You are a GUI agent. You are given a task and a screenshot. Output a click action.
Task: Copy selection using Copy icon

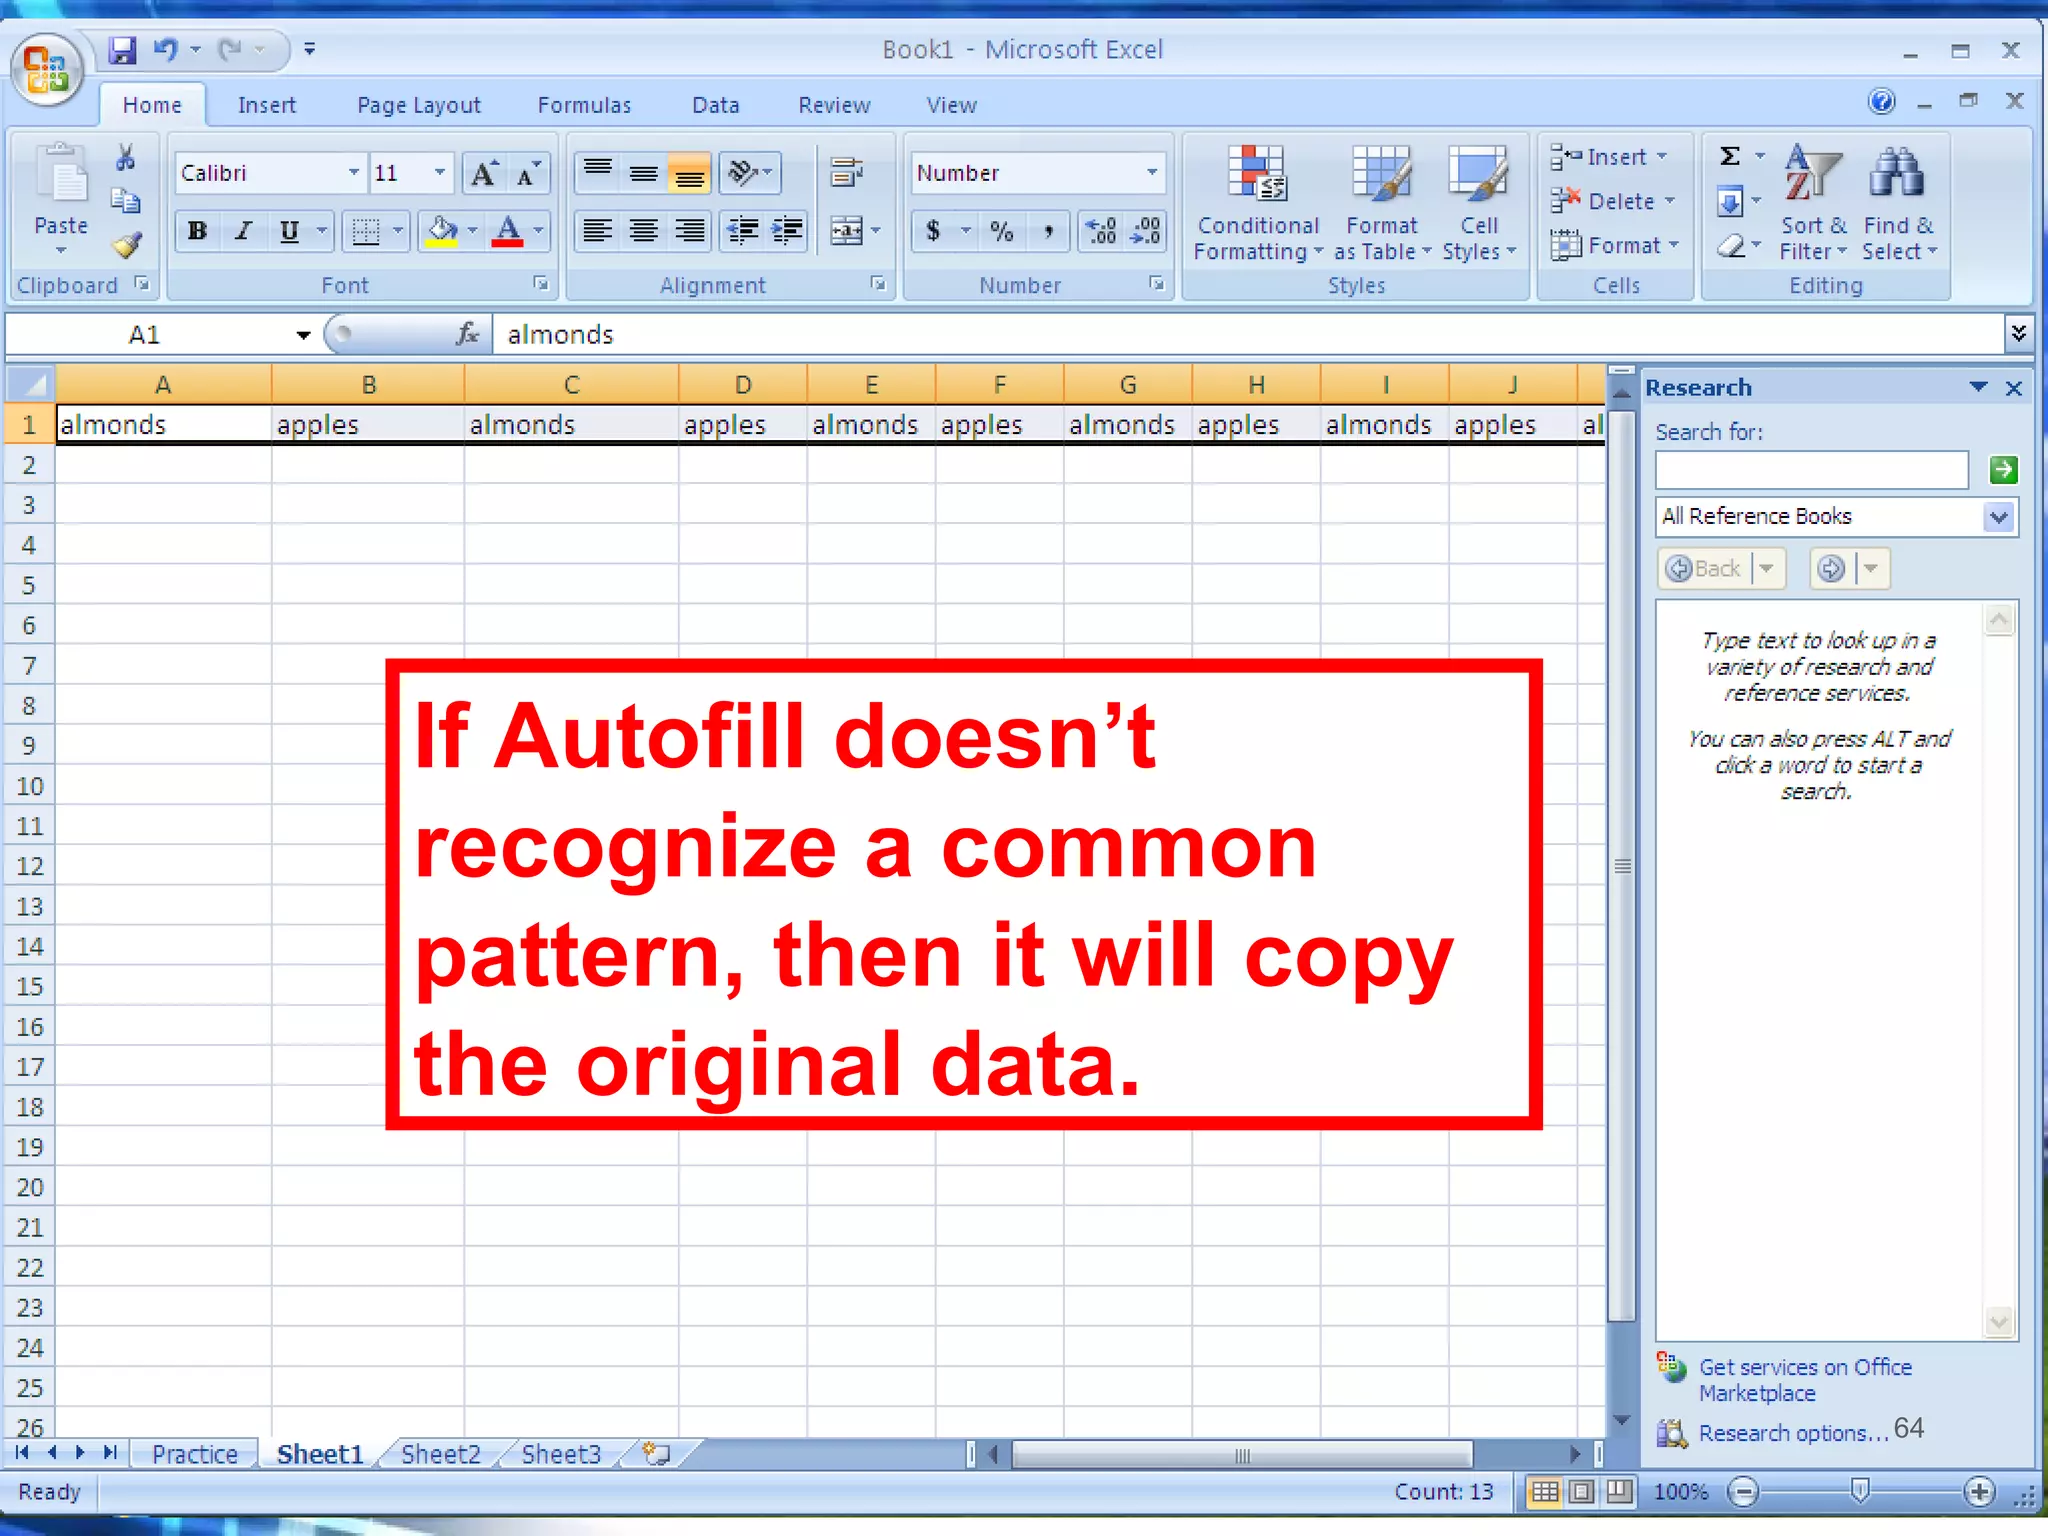click(x=125, y=201)
